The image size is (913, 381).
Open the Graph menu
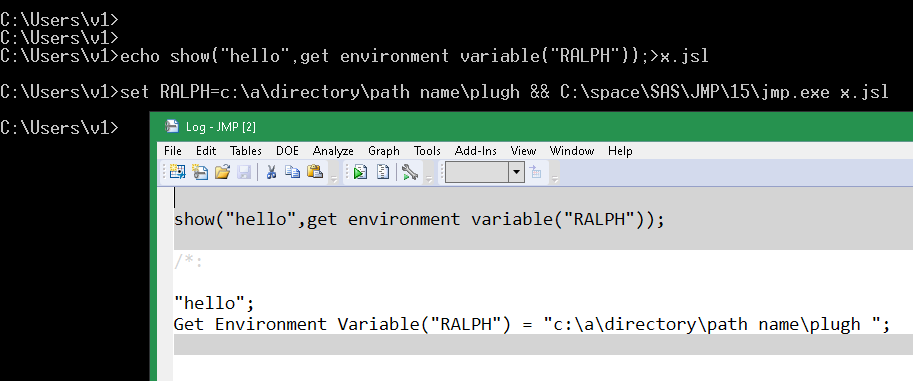pyautogui.click(x=384, y=151)
